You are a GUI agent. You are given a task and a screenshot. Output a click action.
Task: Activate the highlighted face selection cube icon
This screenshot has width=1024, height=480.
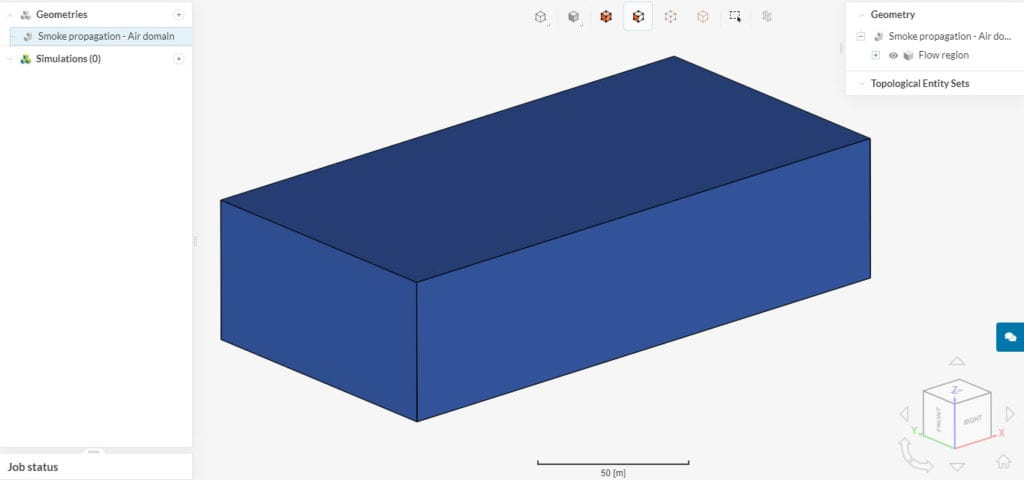(x=638, y=17)
